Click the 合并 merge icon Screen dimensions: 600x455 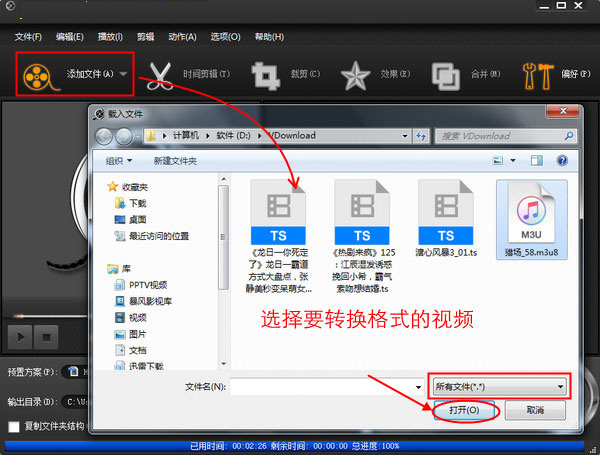[x=445, y=75]
